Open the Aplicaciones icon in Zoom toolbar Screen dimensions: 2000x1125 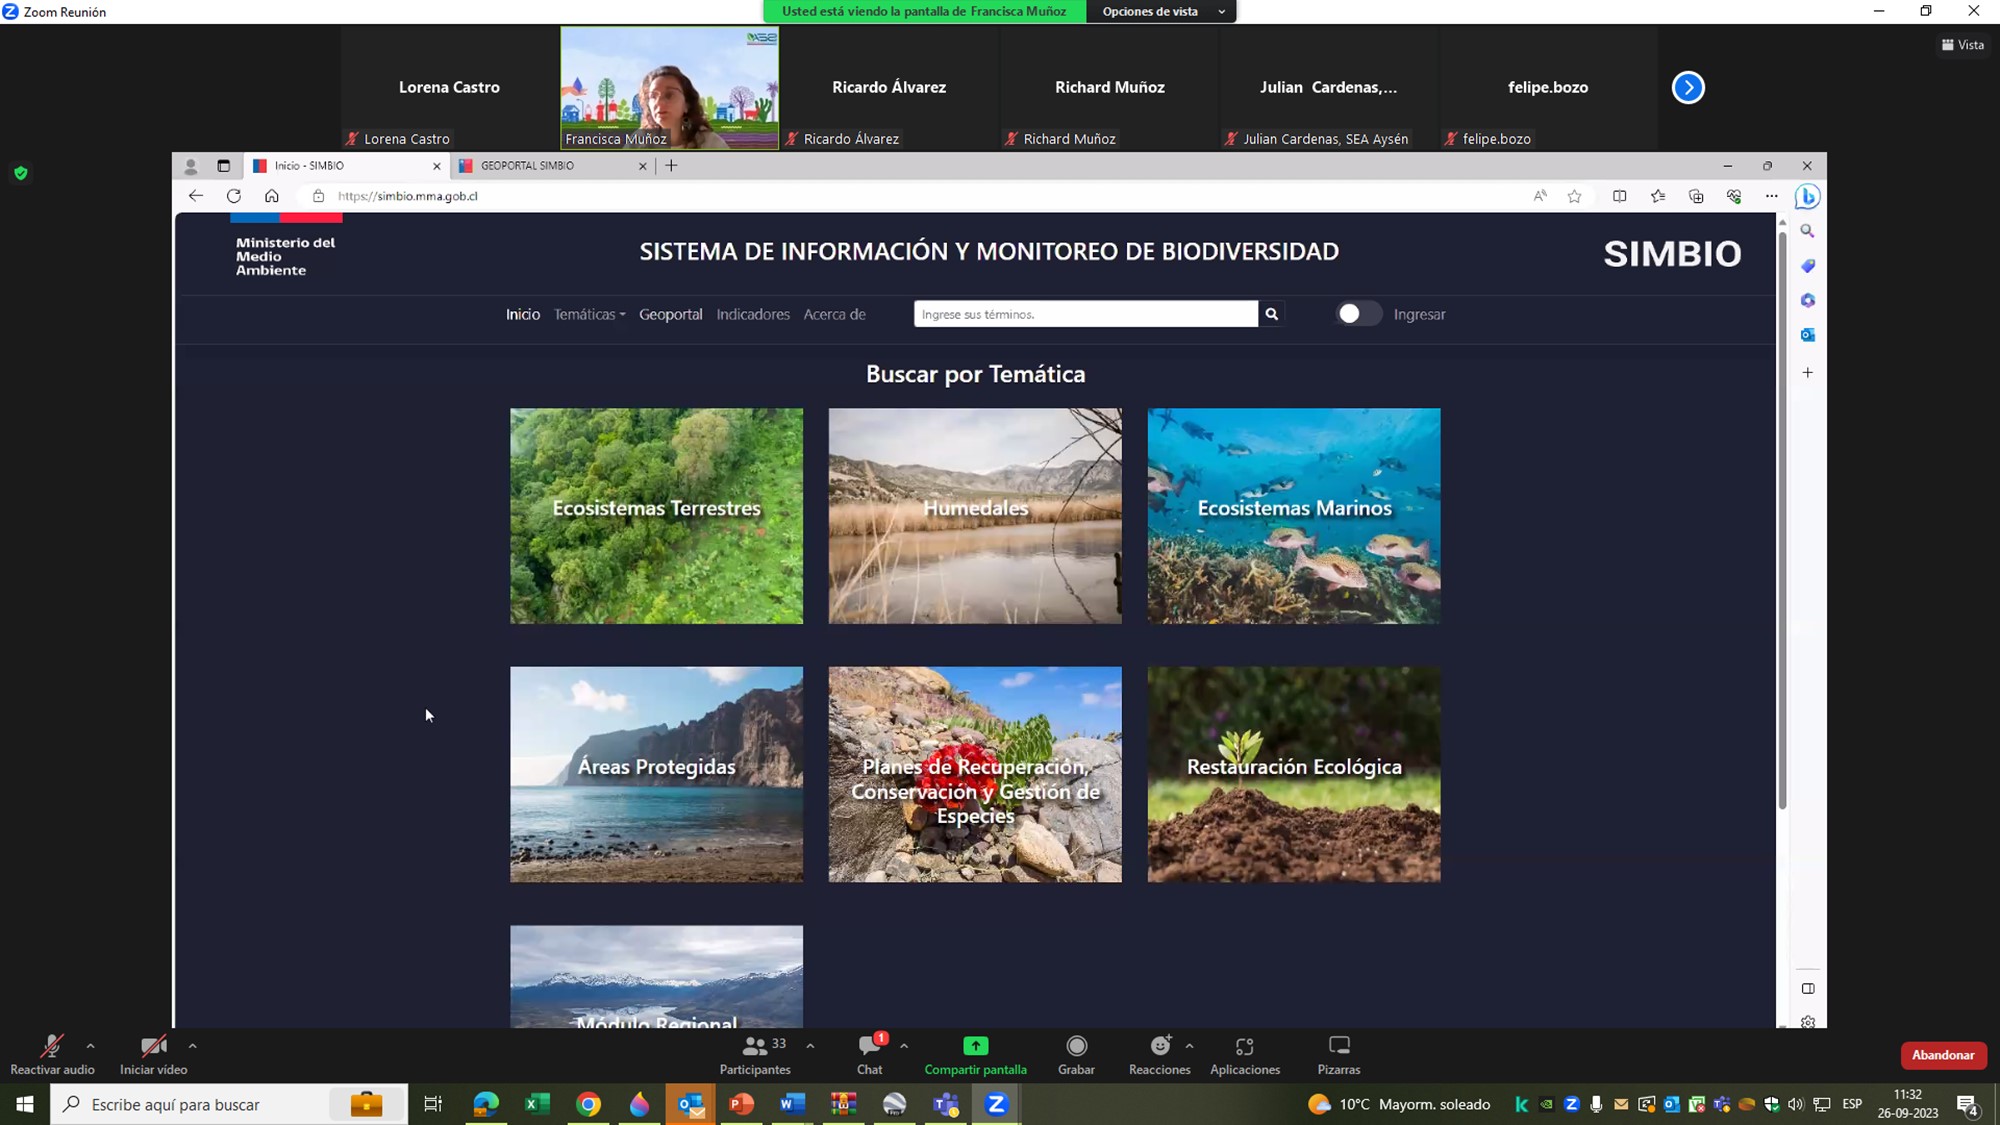click(x=1244, y=1046)
